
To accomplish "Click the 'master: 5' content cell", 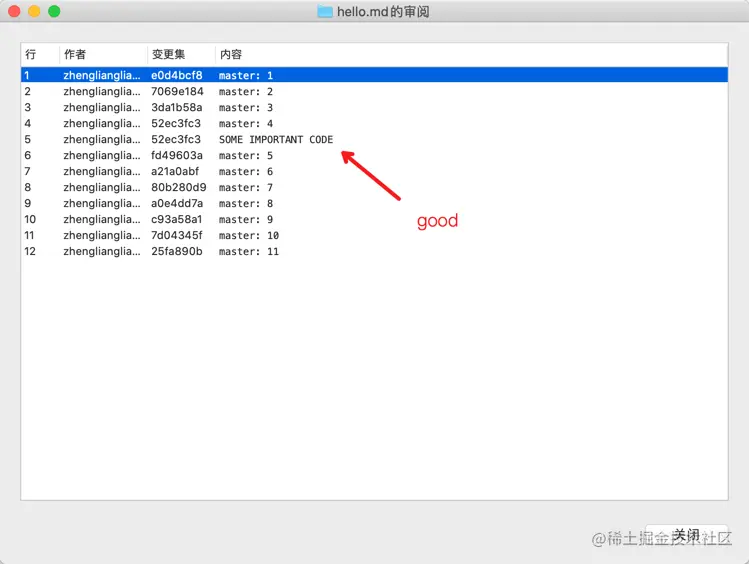I will [x=246, y=156].
